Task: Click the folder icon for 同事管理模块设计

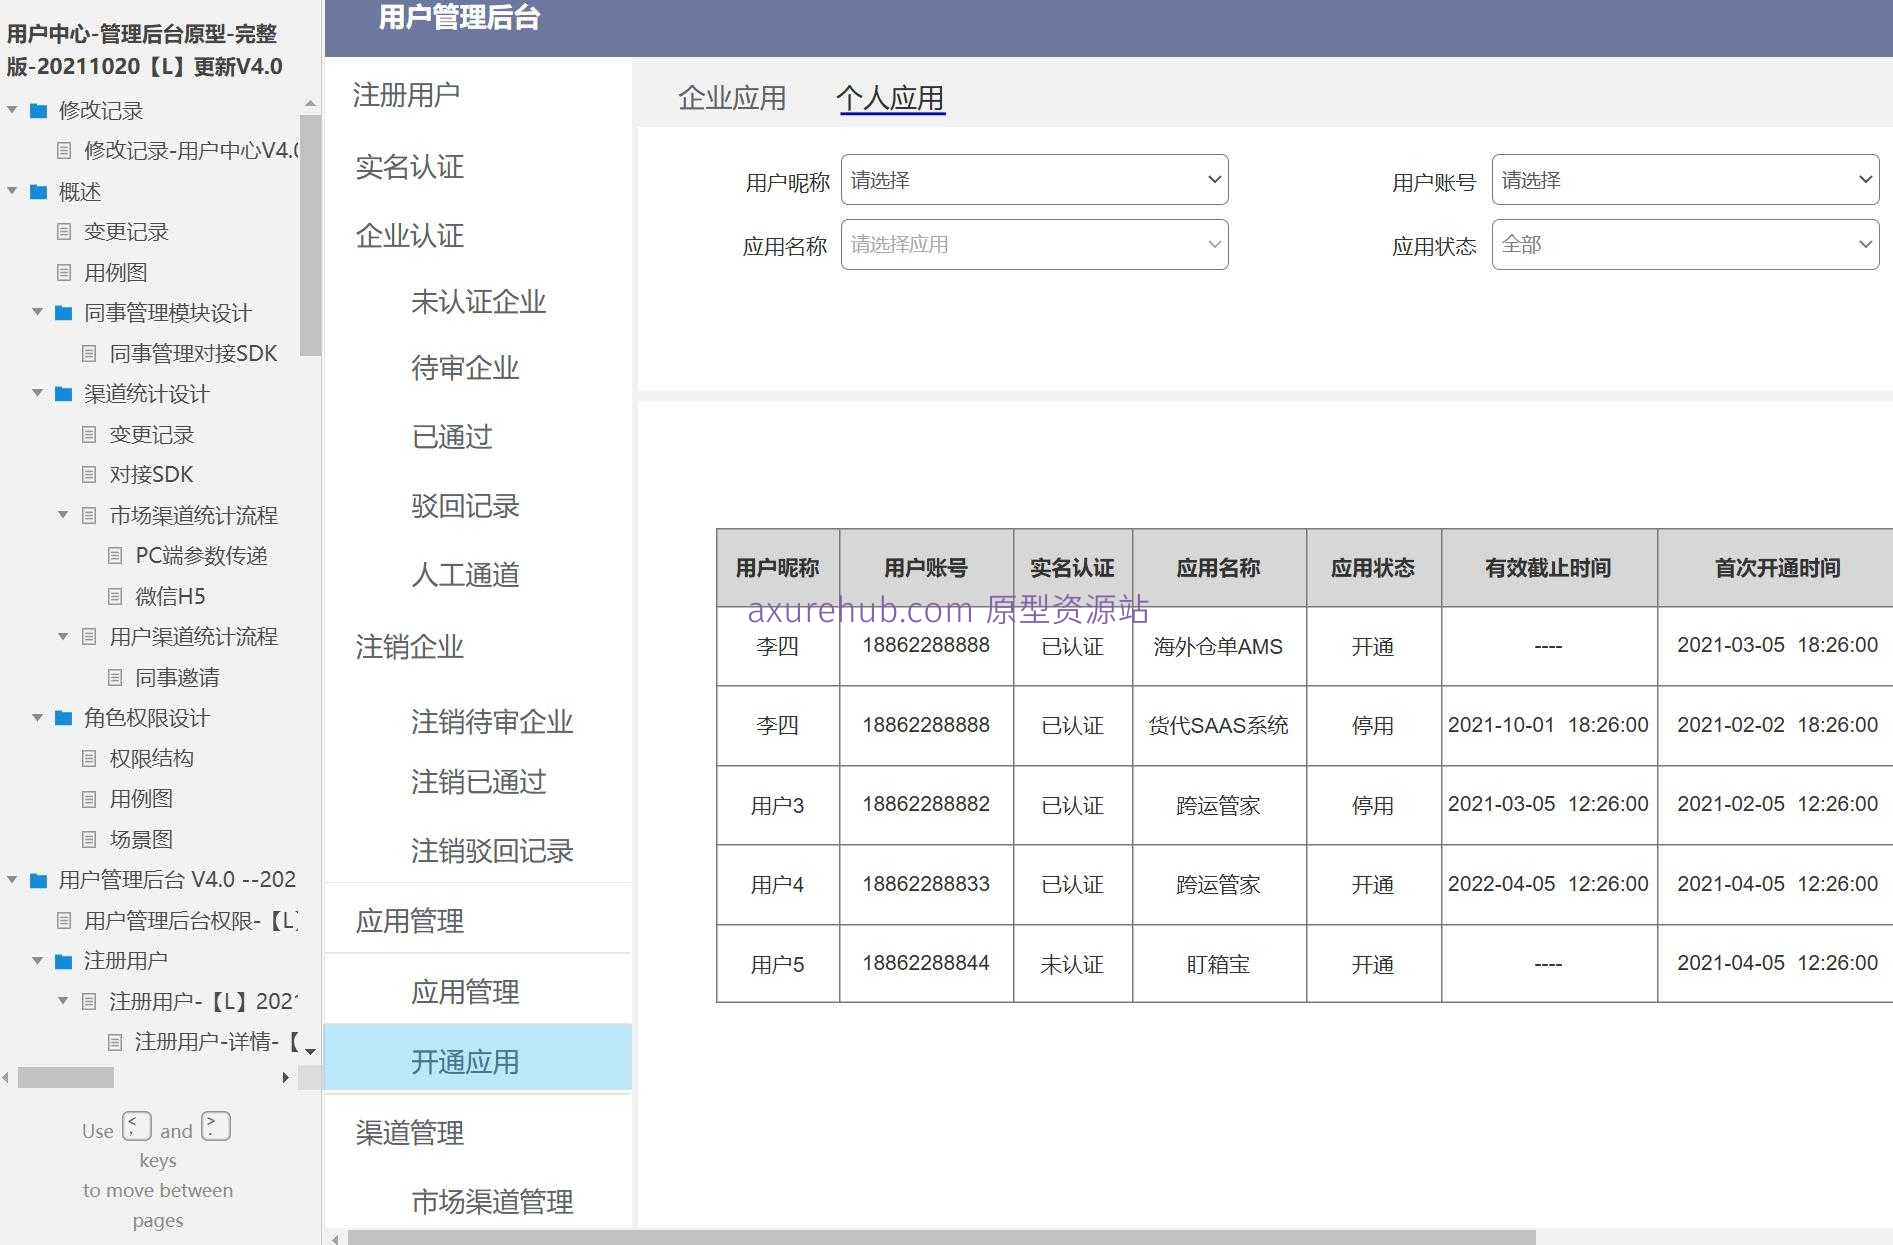Action: [61, 312]
